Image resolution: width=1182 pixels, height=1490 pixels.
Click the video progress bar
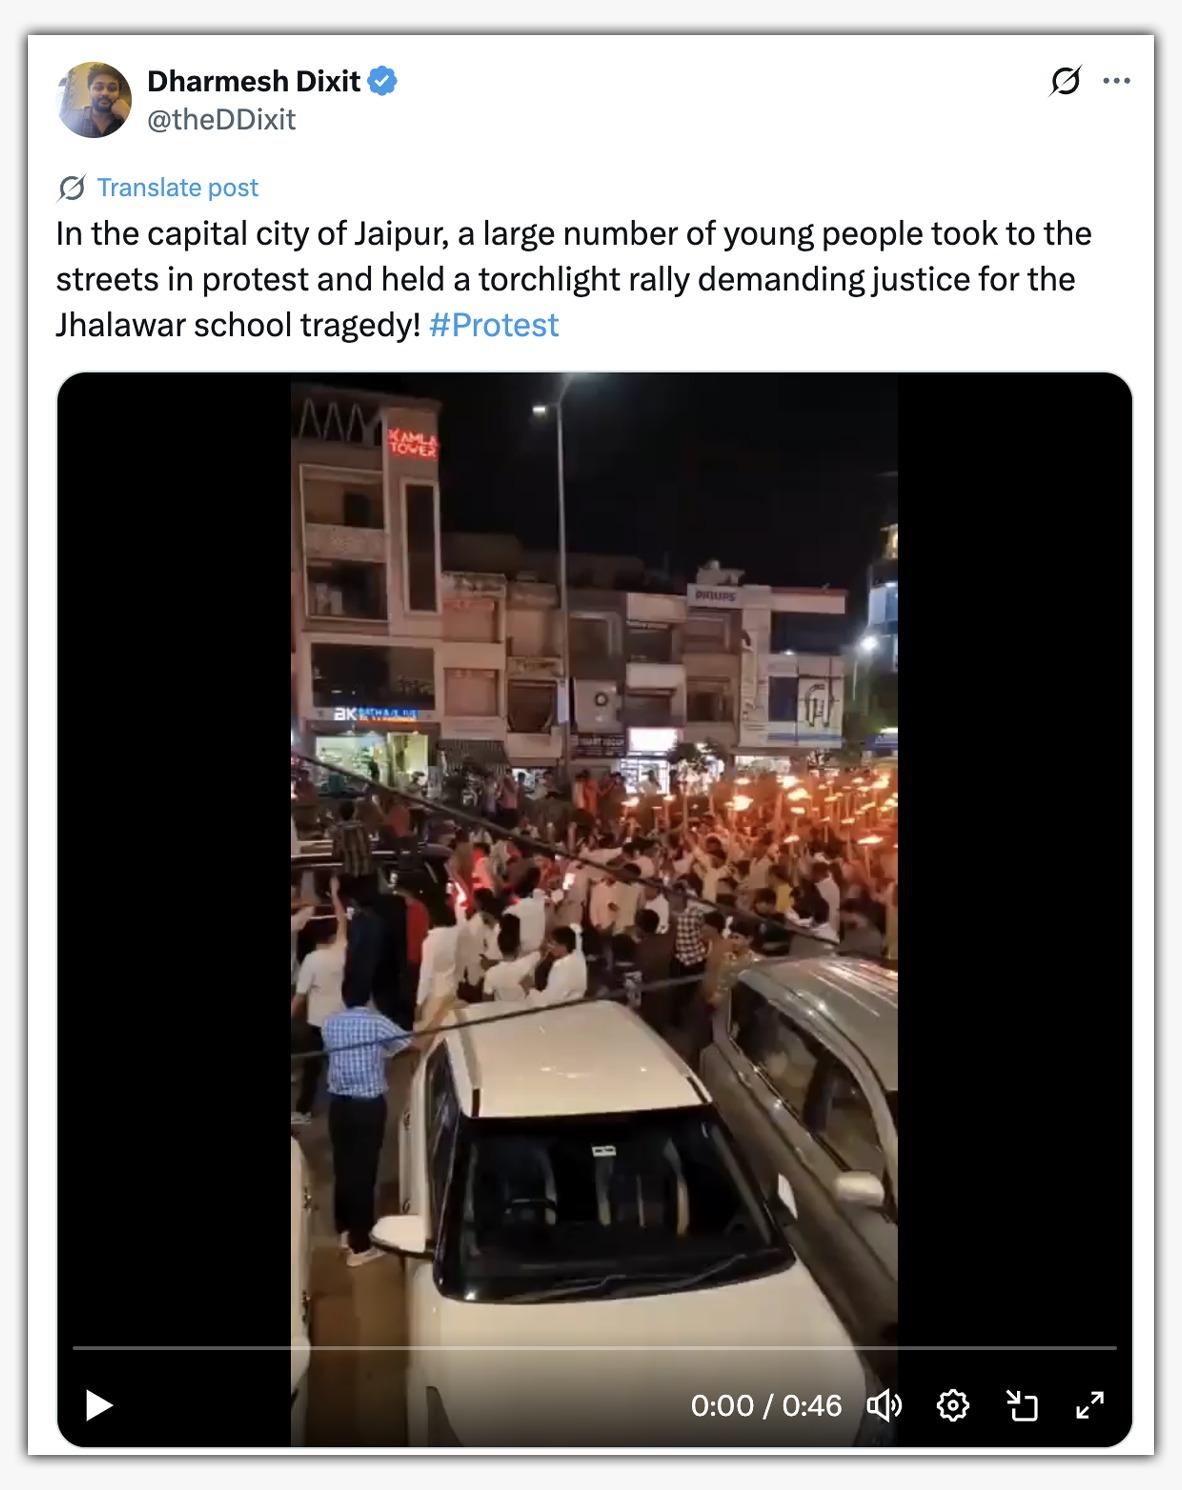[594, 1348]
